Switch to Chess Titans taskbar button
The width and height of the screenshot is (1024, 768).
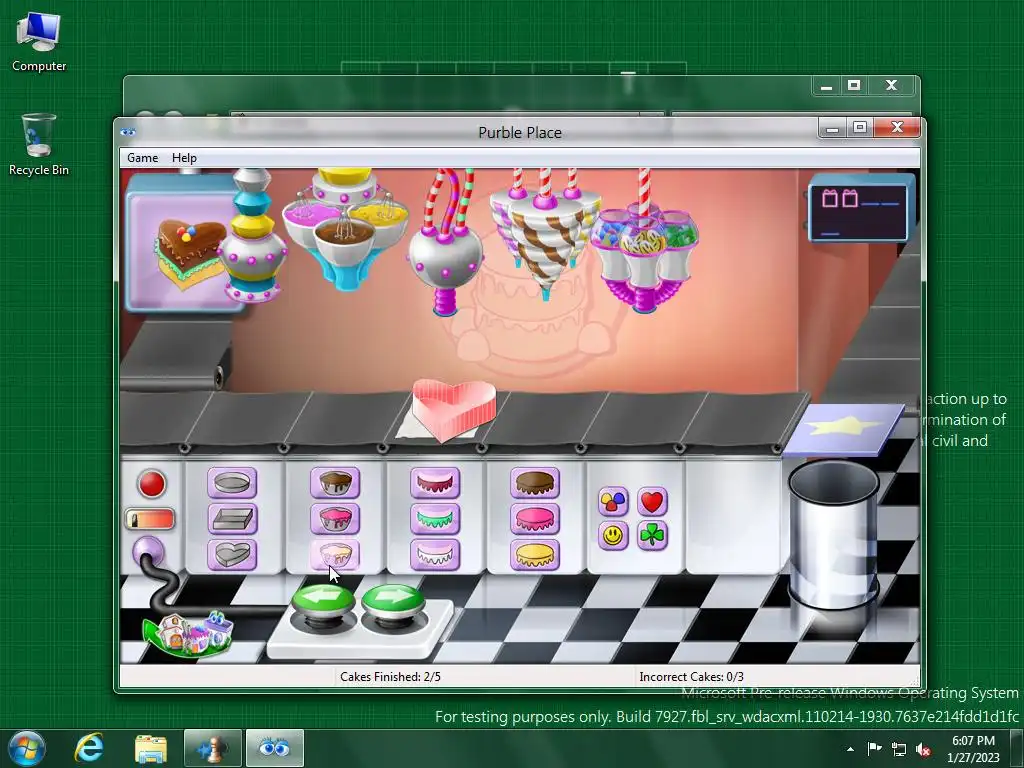pyautogui.click(x=213, y=748)
